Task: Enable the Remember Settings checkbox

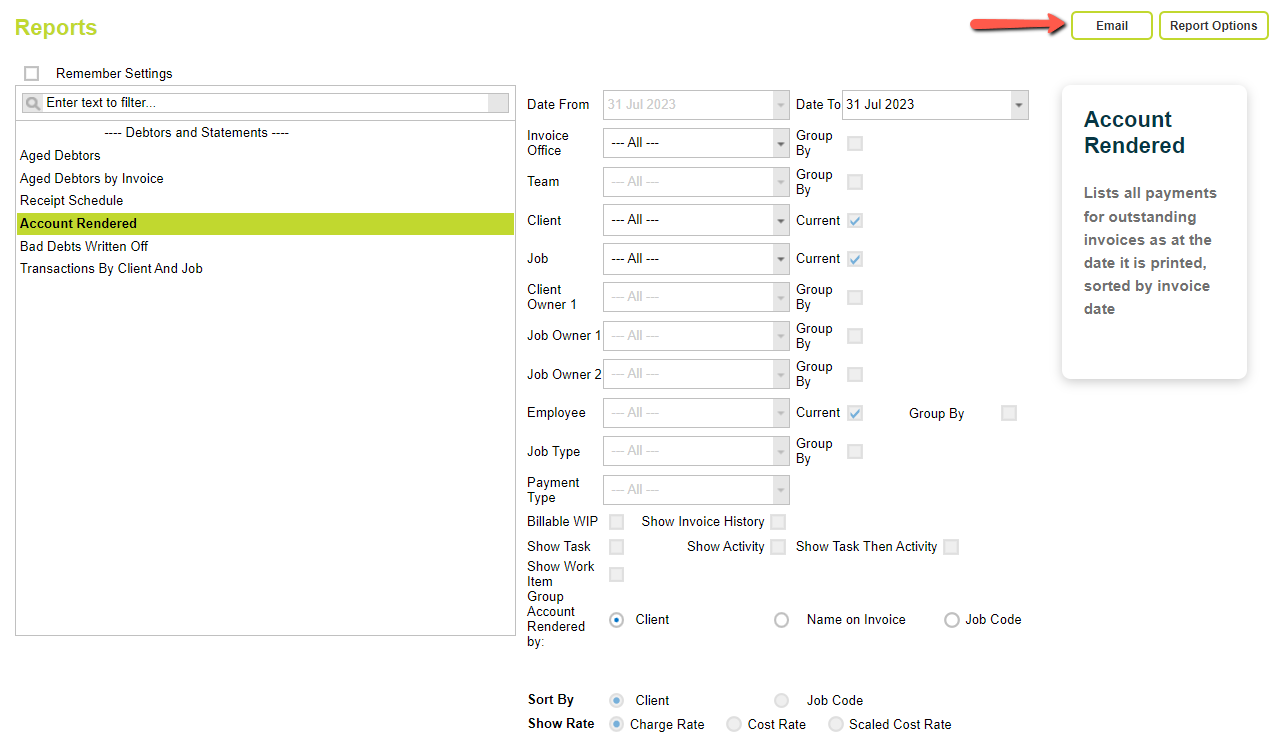Action: (31, 73)
